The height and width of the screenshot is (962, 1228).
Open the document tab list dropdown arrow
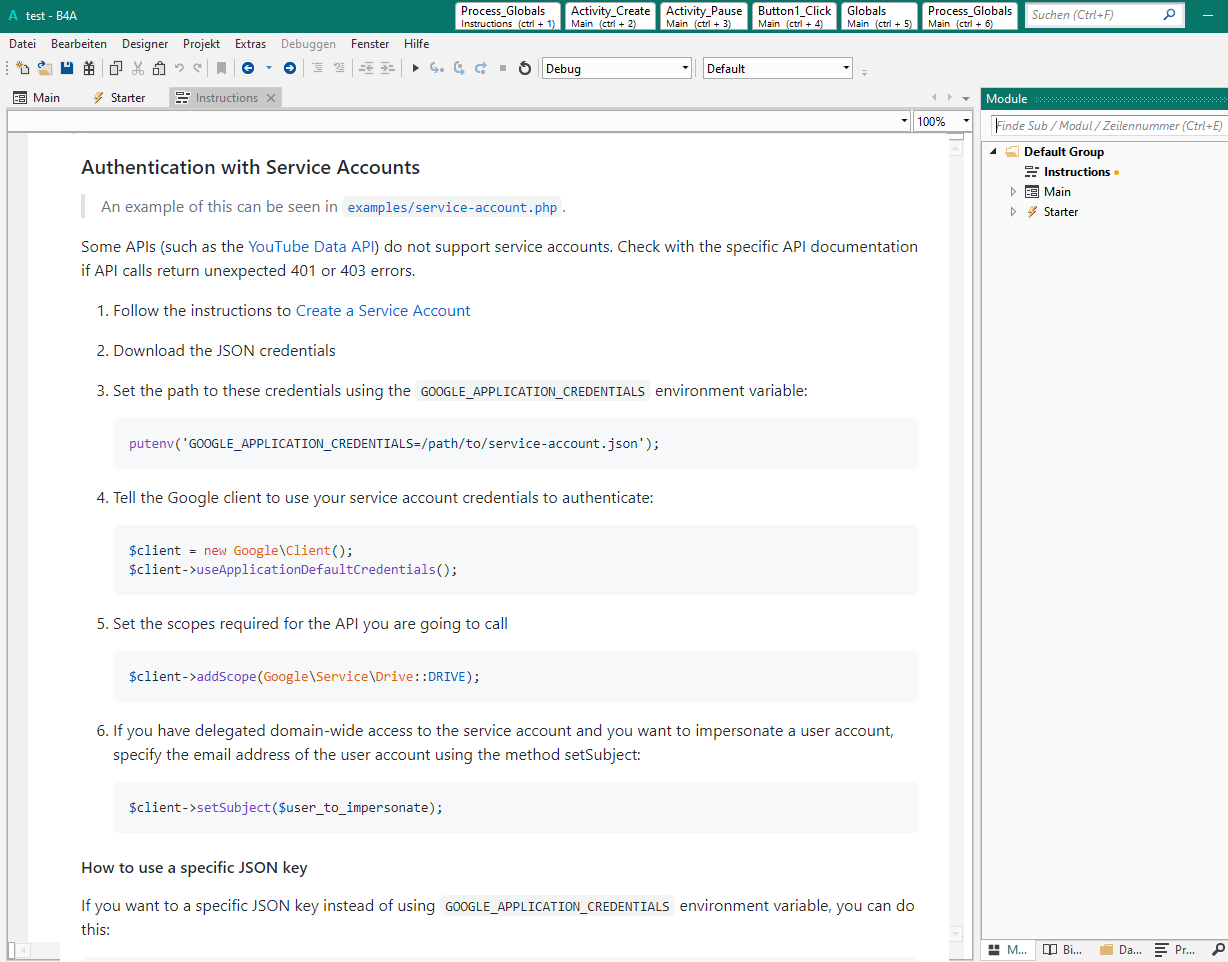pos(965,98)
